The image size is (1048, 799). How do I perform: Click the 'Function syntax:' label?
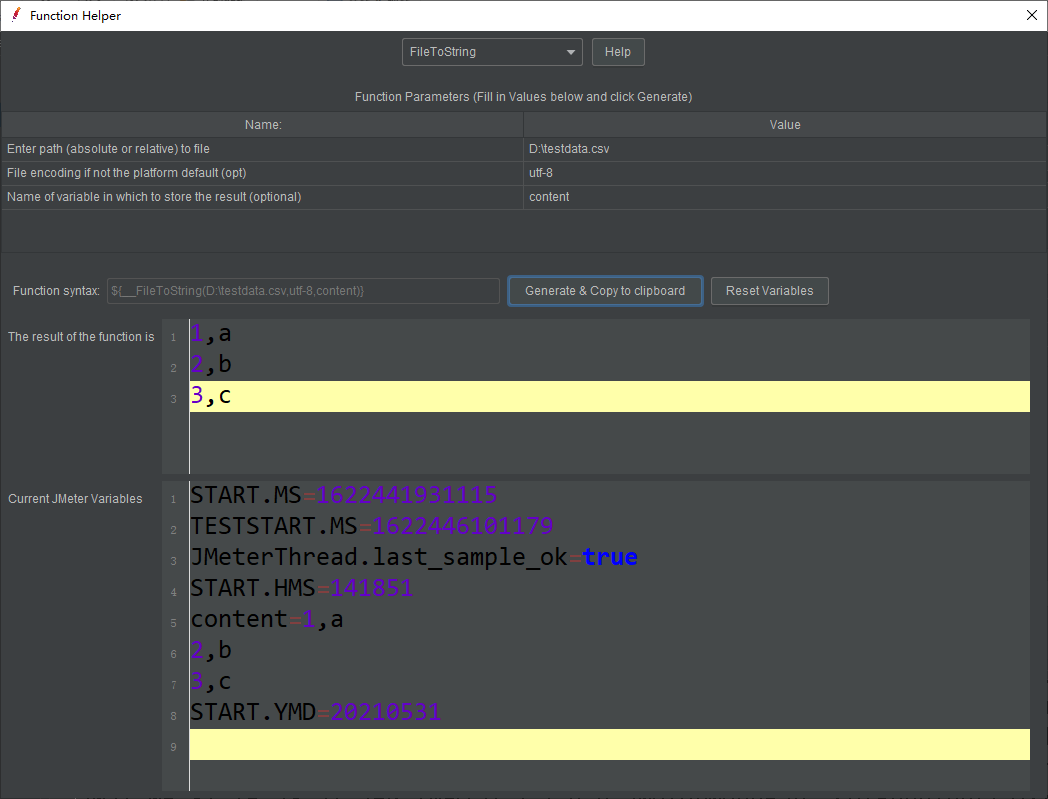pyautogui.click(x=56, y=291)
